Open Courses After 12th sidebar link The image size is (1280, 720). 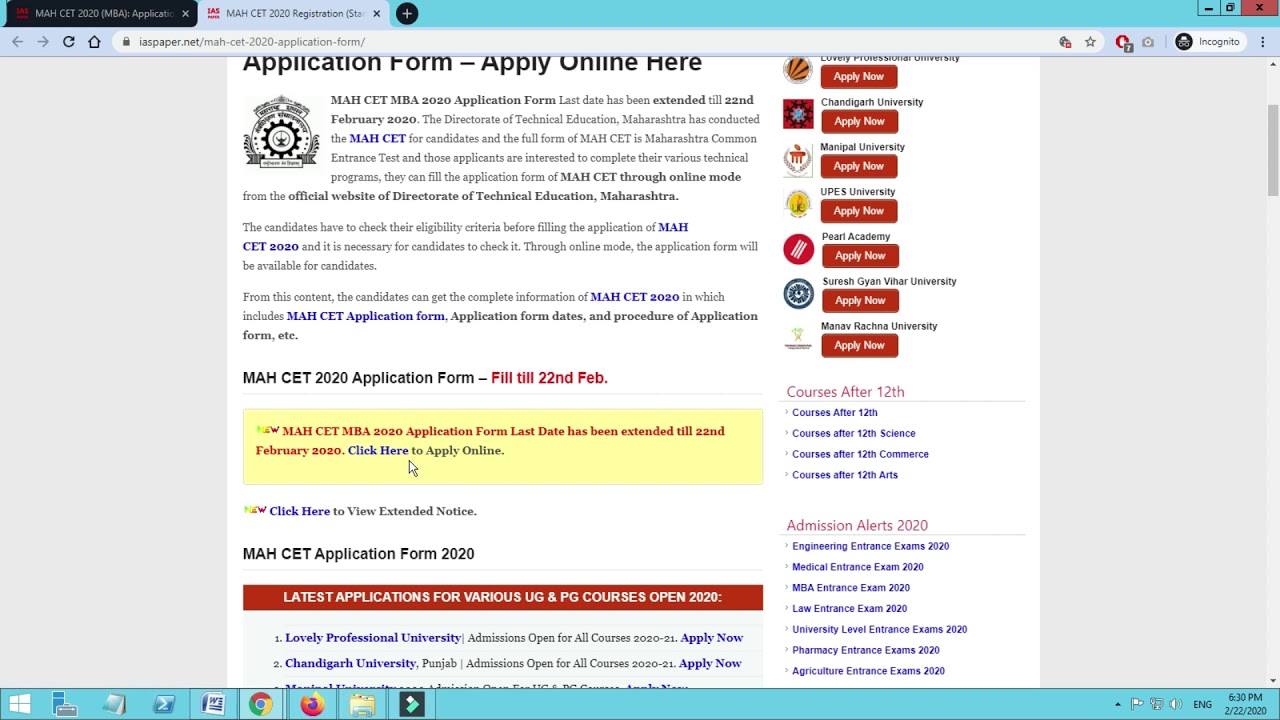click(x=834, y=412)
